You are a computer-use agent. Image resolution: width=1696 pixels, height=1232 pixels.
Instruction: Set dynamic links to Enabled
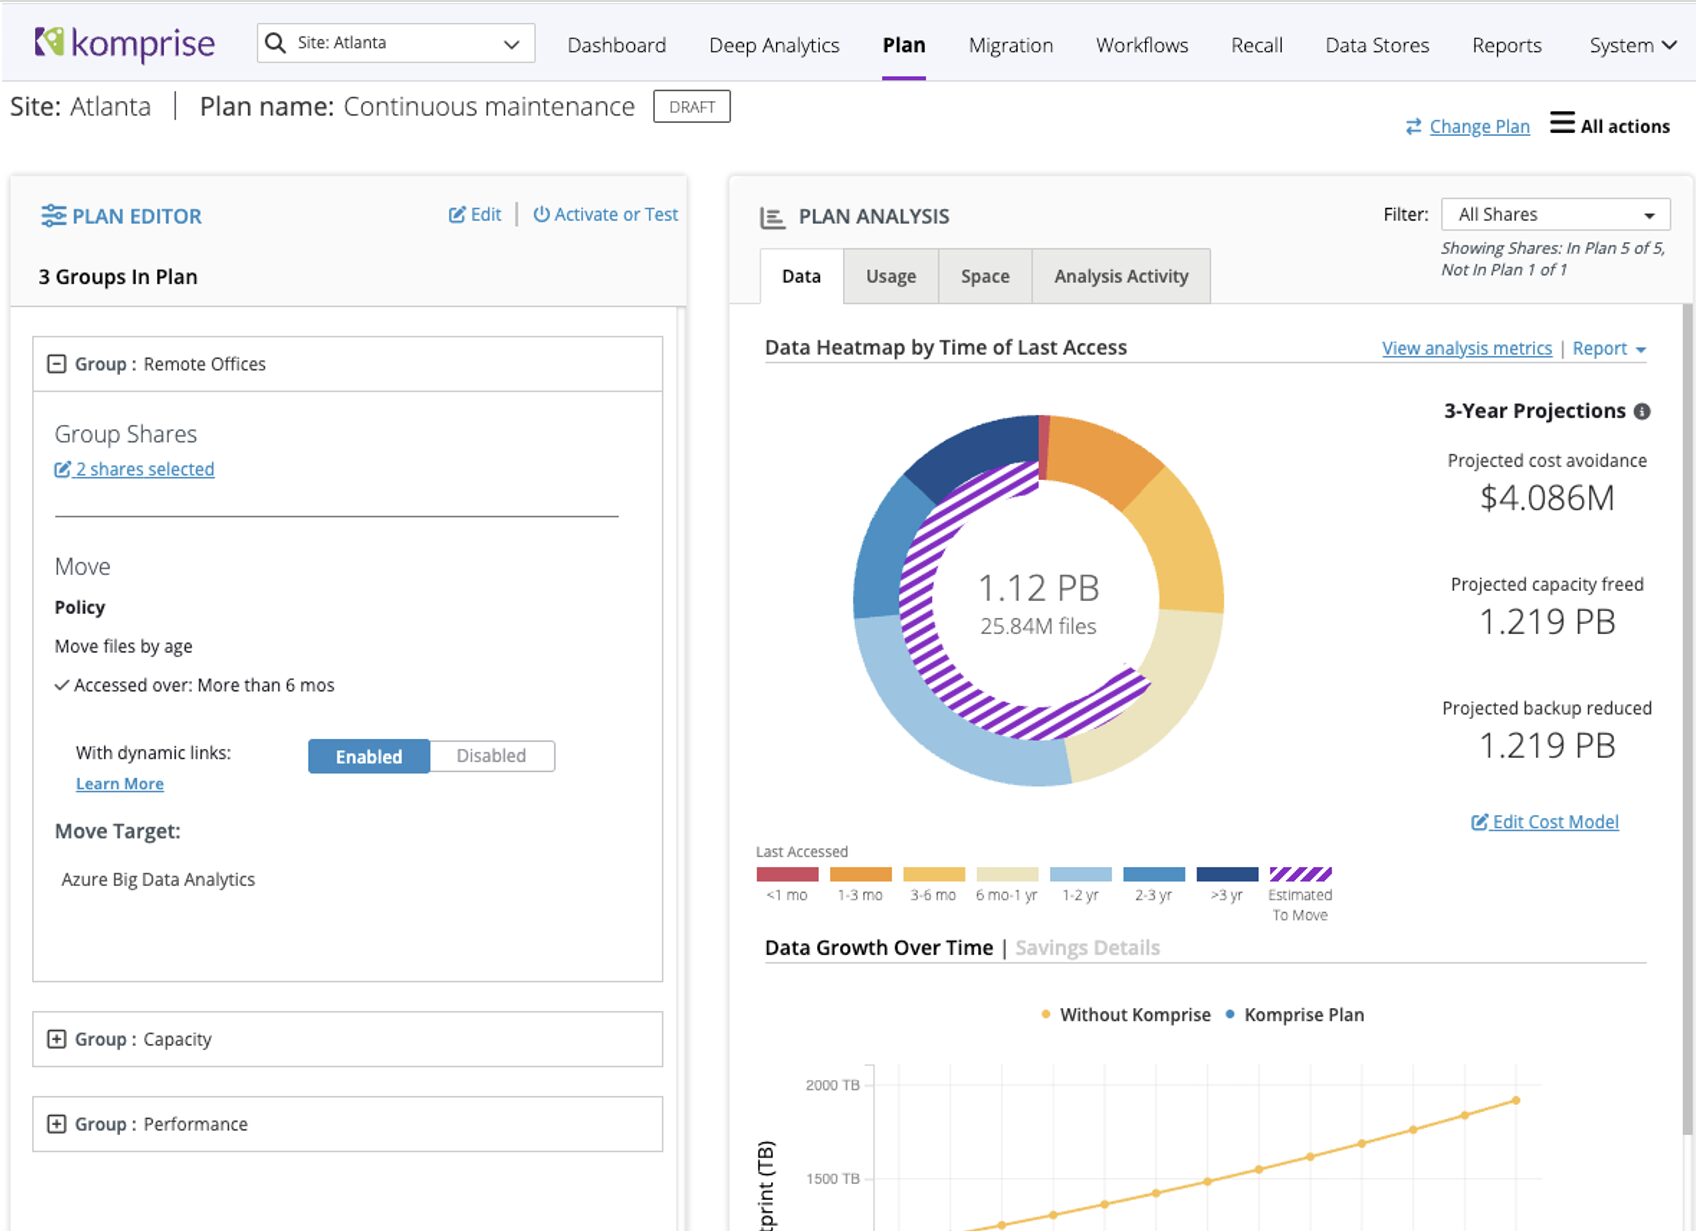369,756
